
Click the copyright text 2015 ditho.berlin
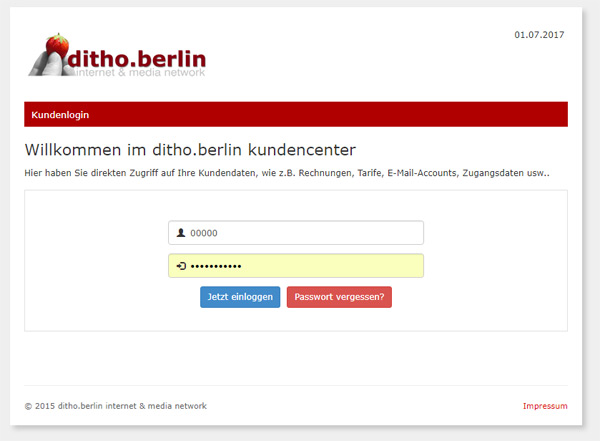tap(116, 406)
